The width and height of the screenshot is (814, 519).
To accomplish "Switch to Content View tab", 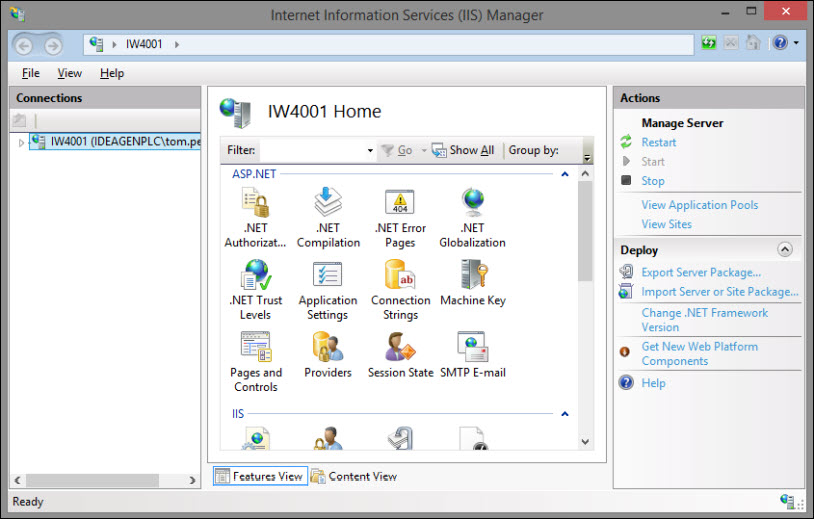I will [x=354, y=476].
